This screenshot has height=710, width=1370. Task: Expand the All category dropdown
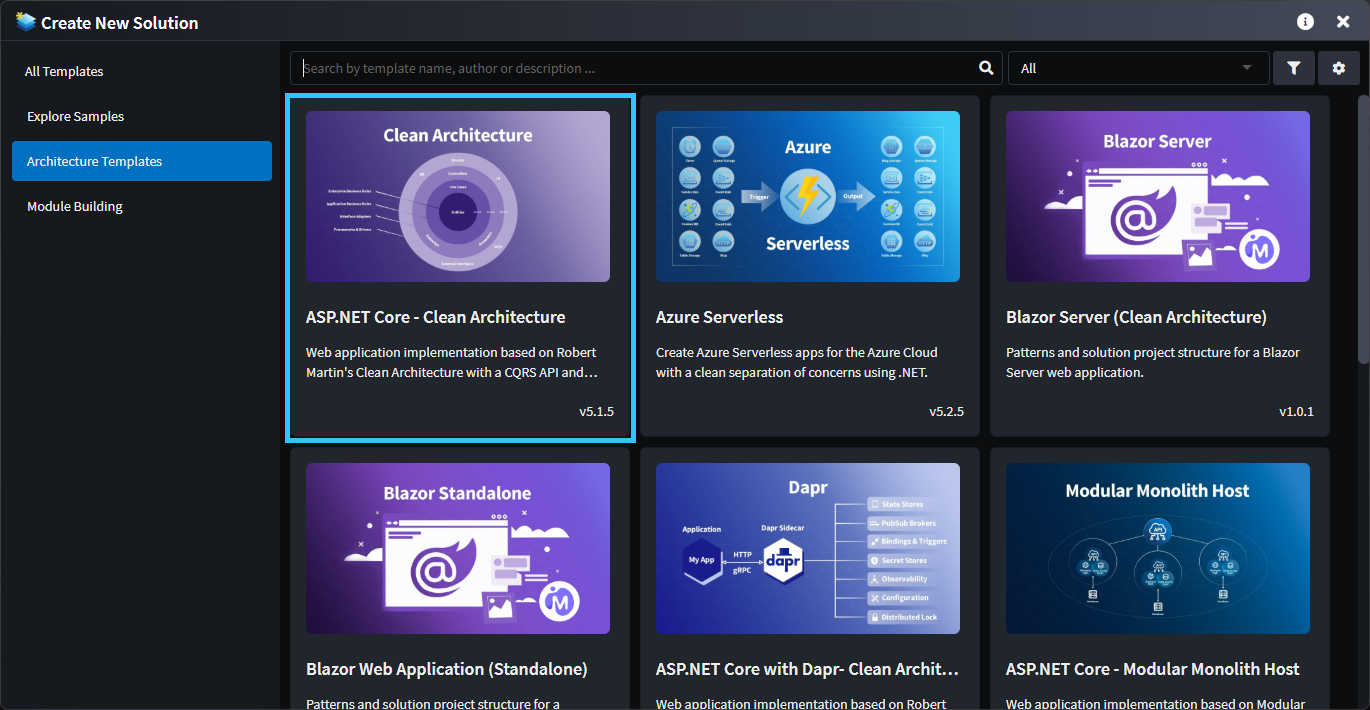tap(1139, 68)
